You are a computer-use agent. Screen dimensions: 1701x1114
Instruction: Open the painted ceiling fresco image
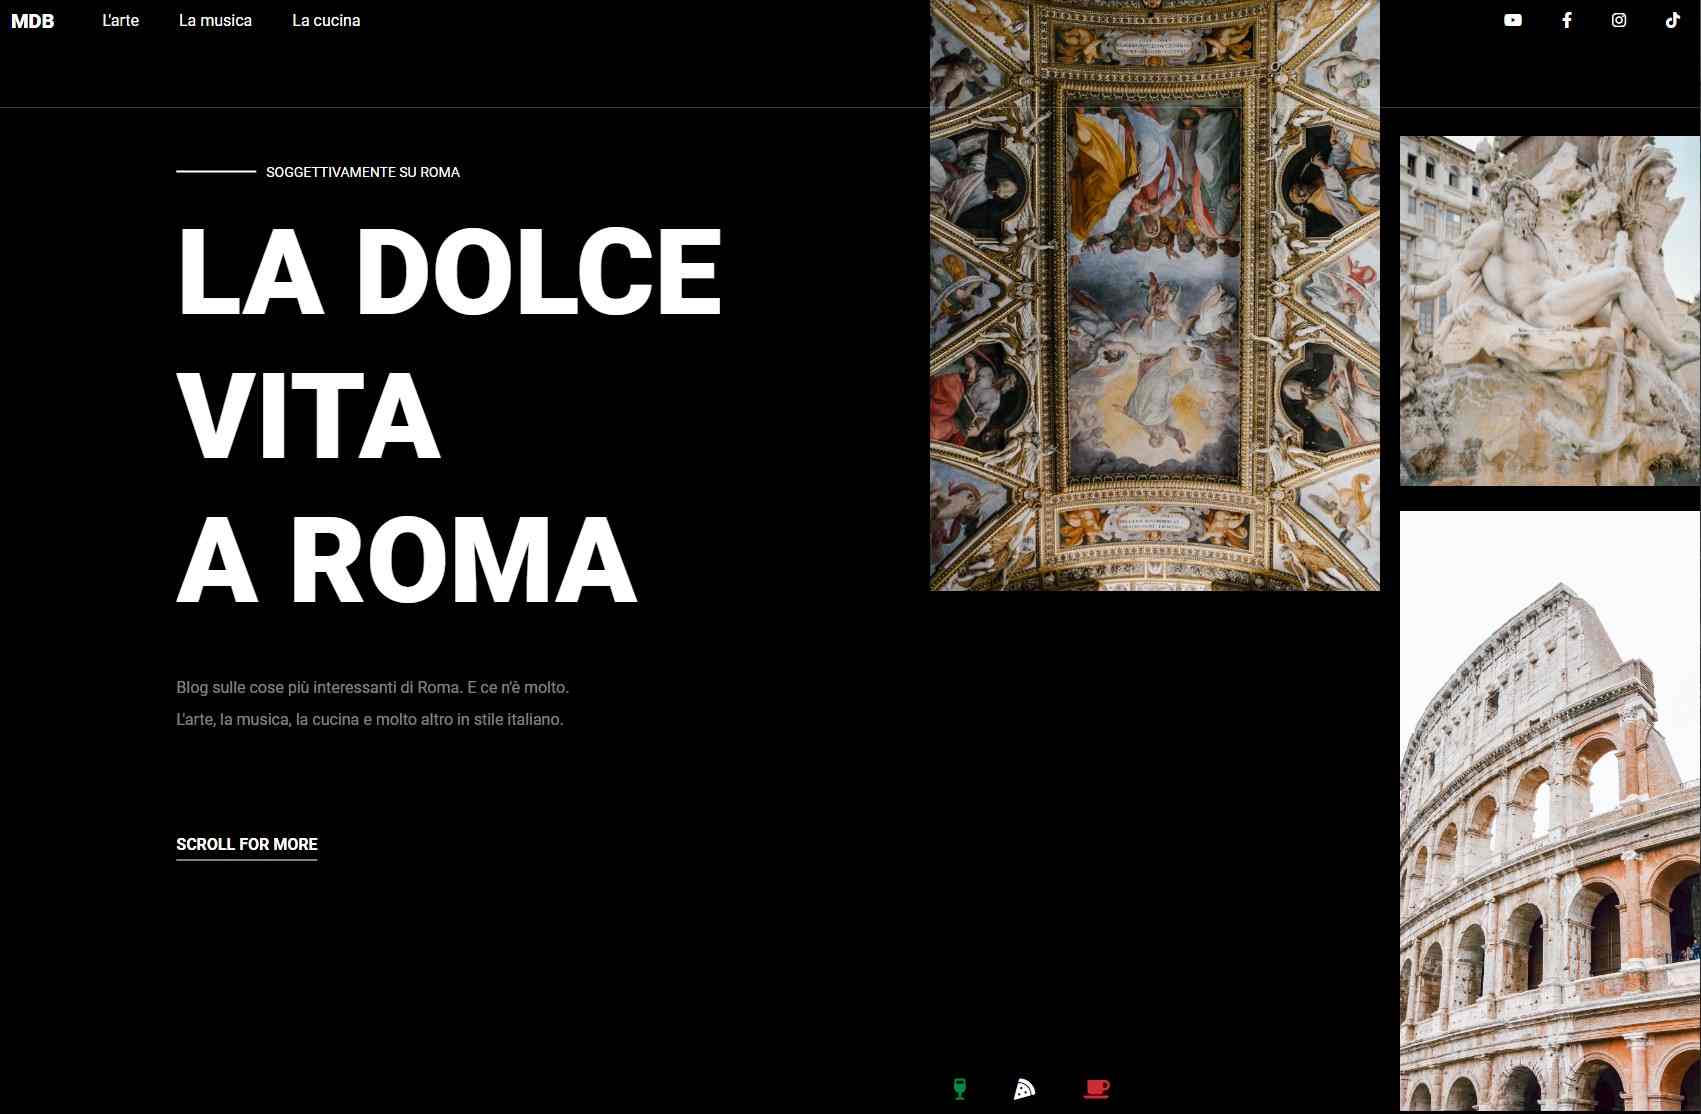pos(1154,295)
